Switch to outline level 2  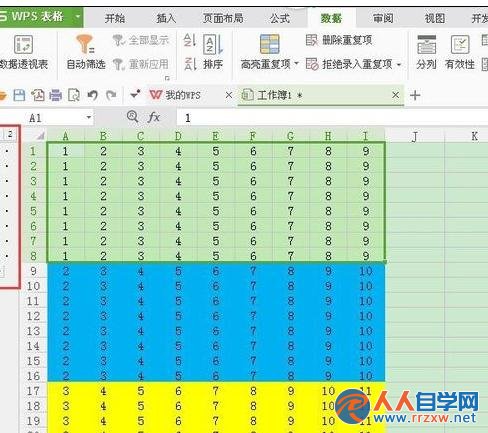pos(10,134)
